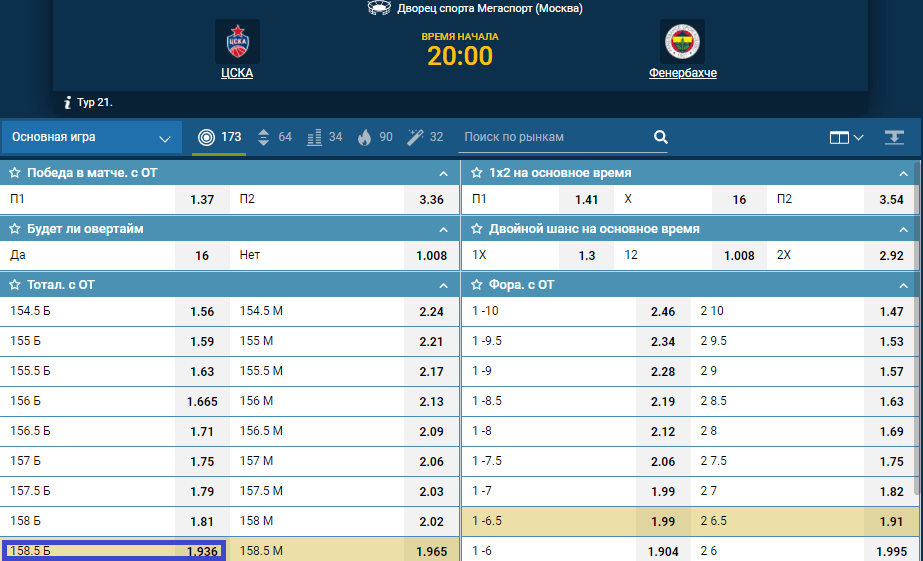Click the magnifier search icon

(x=660, y=137)
